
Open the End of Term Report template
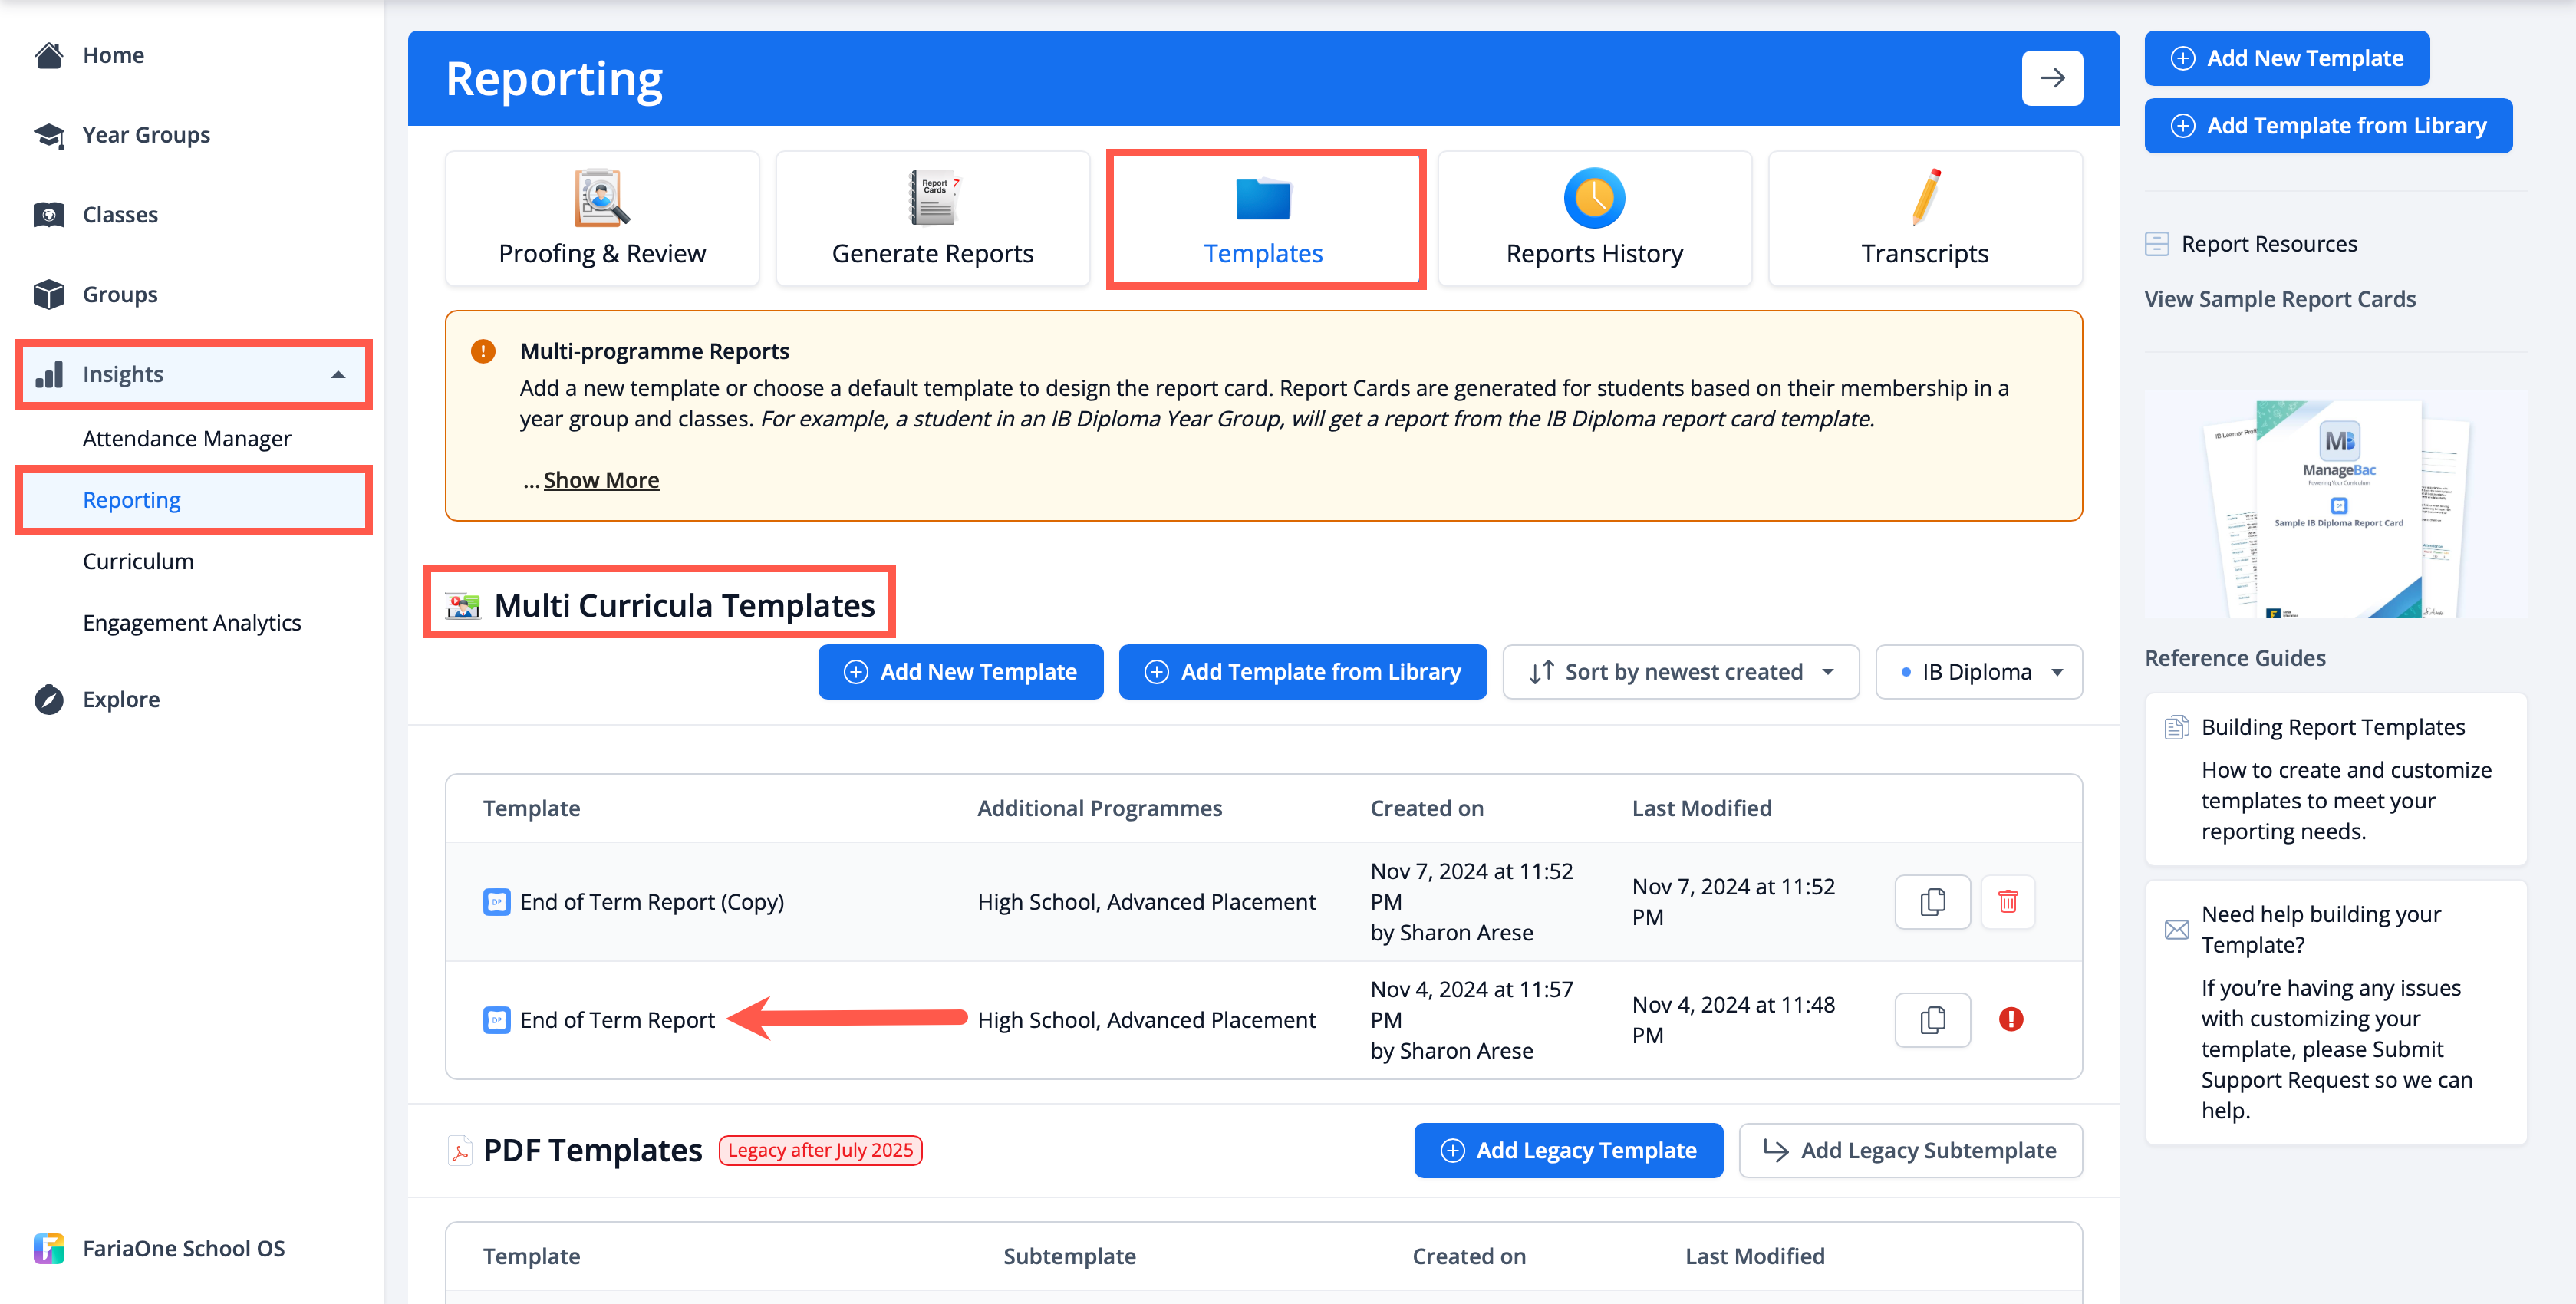coord(616,1020)
